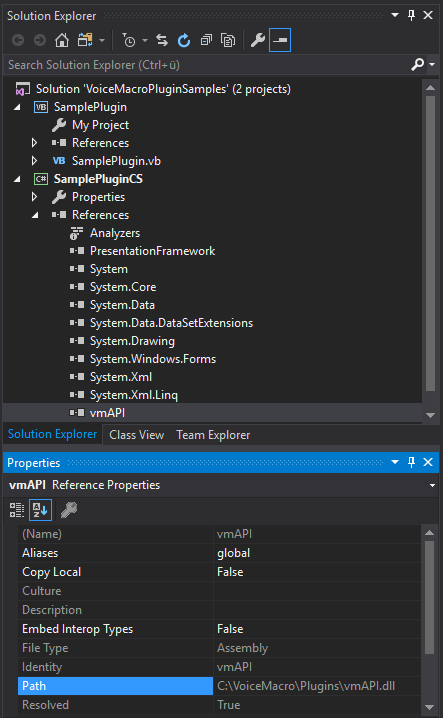
Task: Collapse References under SamplePluginCS
Action: tap(35, 215)
